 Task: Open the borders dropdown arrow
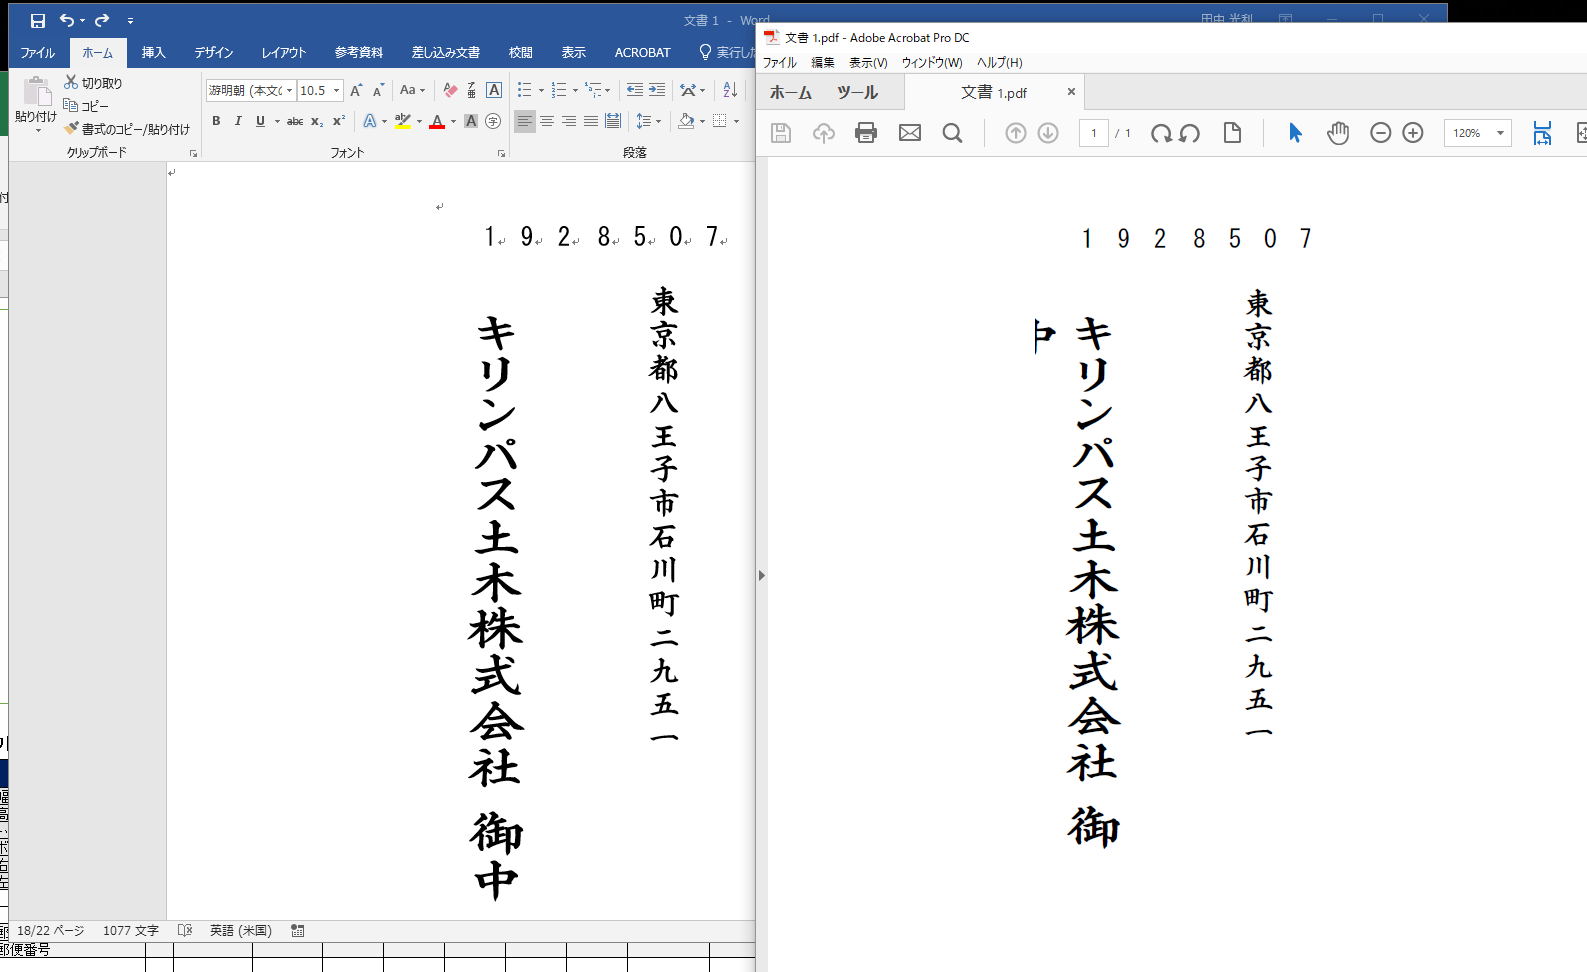click(736, 121)
